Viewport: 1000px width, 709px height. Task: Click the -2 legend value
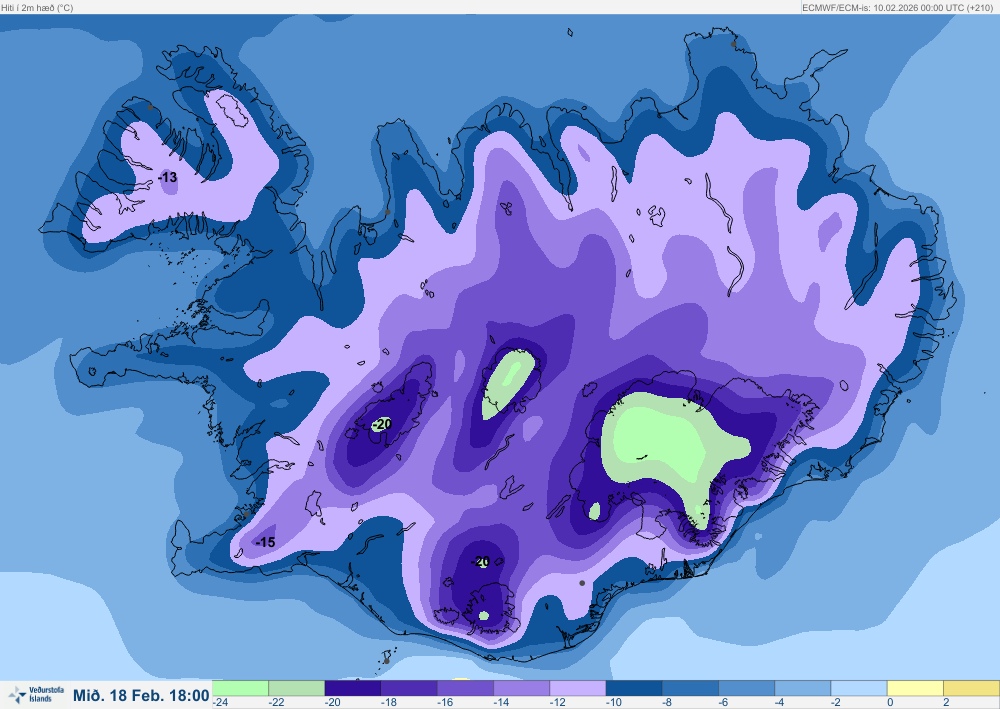(835, 703)
